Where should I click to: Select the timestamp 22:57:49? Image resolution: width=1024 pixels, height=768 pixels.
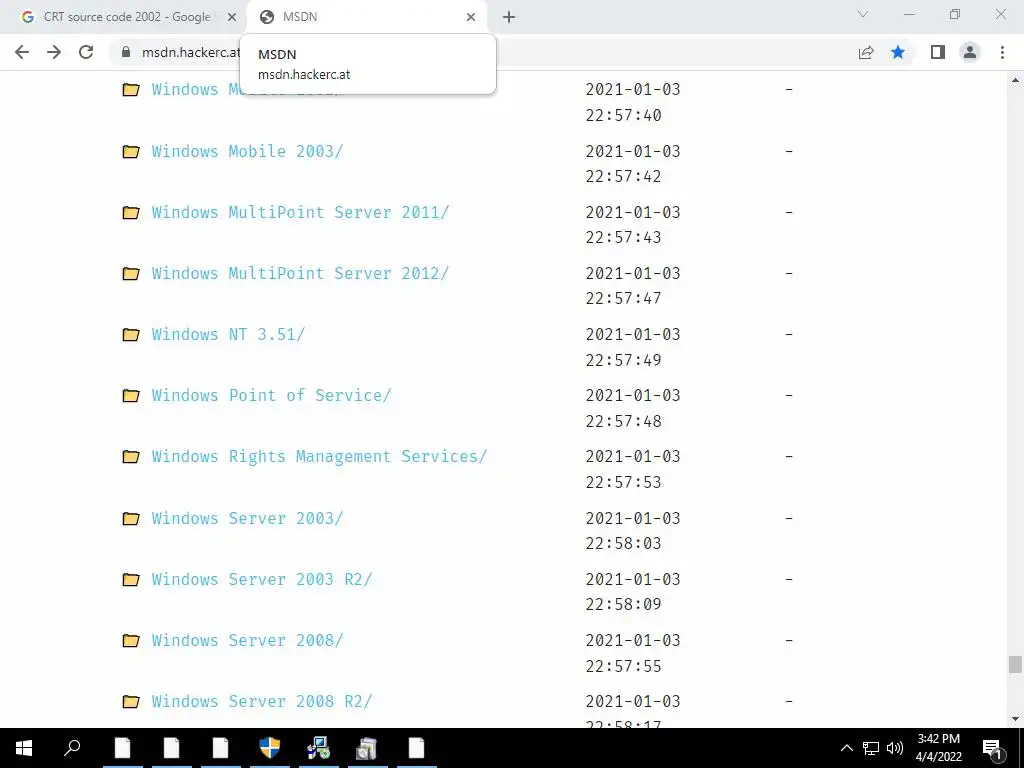pyautogui.click(x=623, y=360)
